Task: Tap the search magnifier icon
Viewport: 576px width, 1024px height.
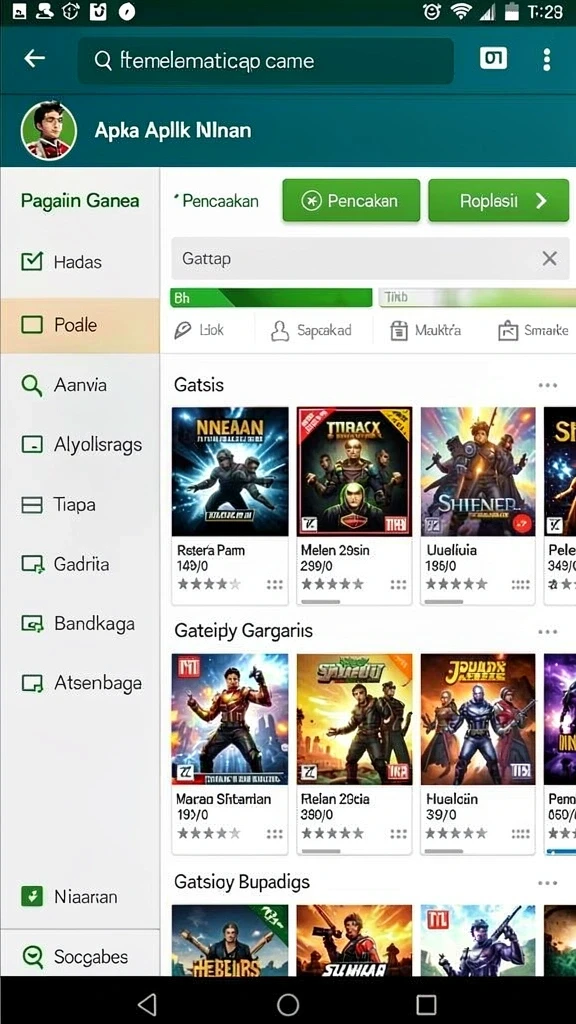Action: point(103,61)
